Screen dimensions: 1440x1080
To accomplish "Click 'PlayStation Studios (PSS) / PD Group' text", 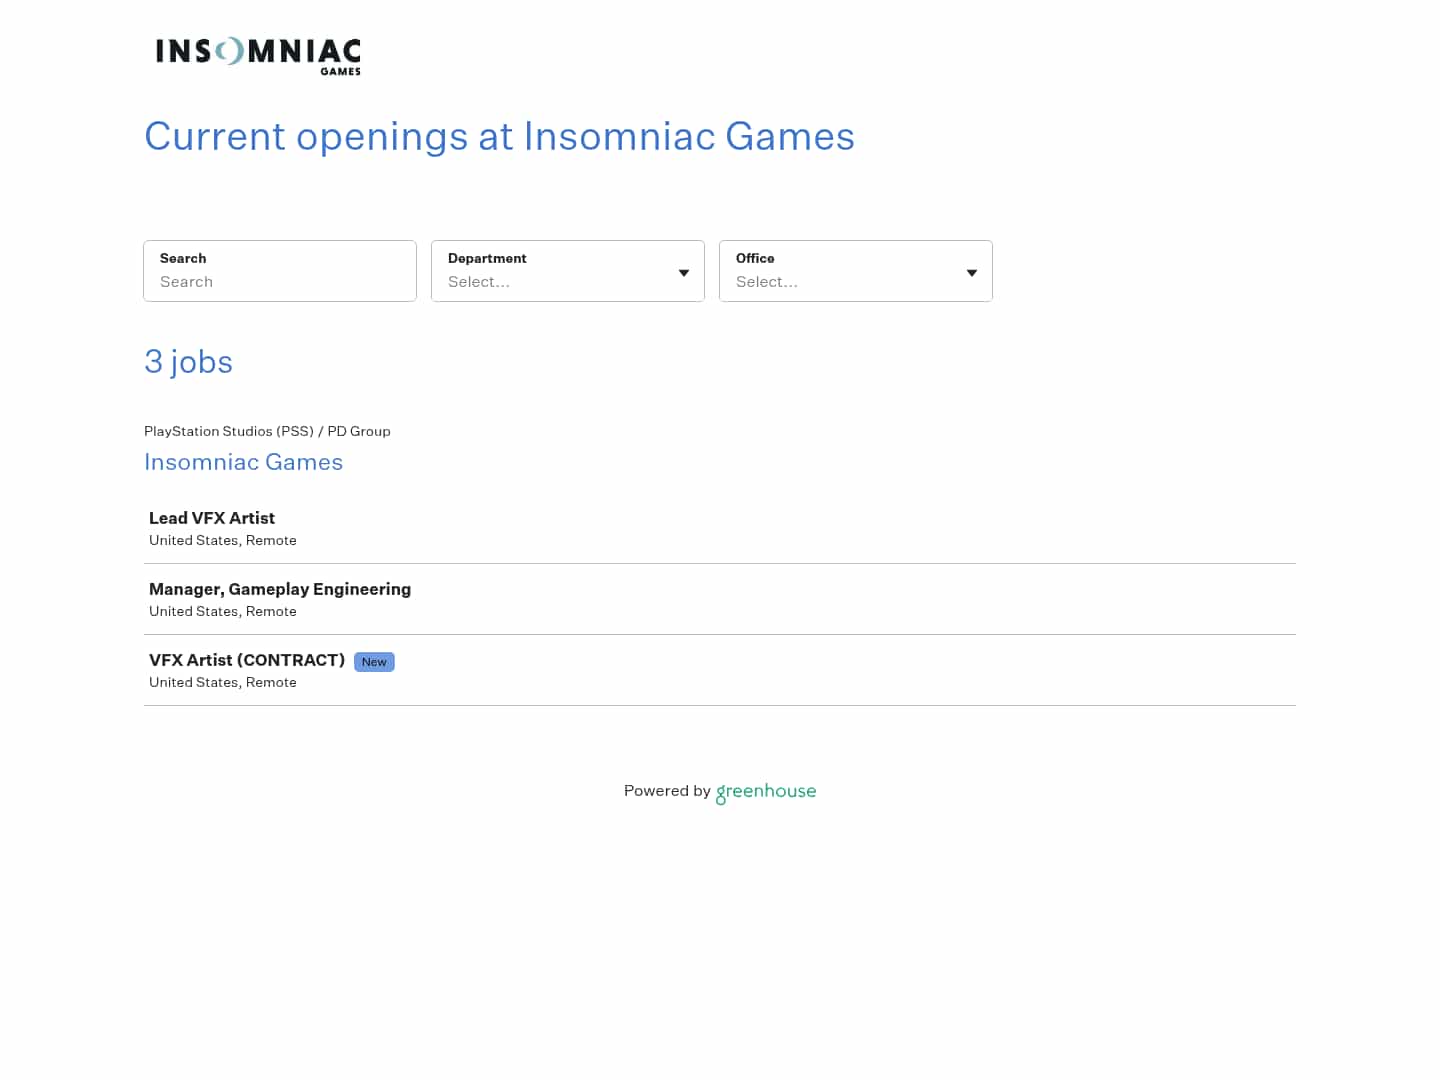I will (x=267, y=431).
